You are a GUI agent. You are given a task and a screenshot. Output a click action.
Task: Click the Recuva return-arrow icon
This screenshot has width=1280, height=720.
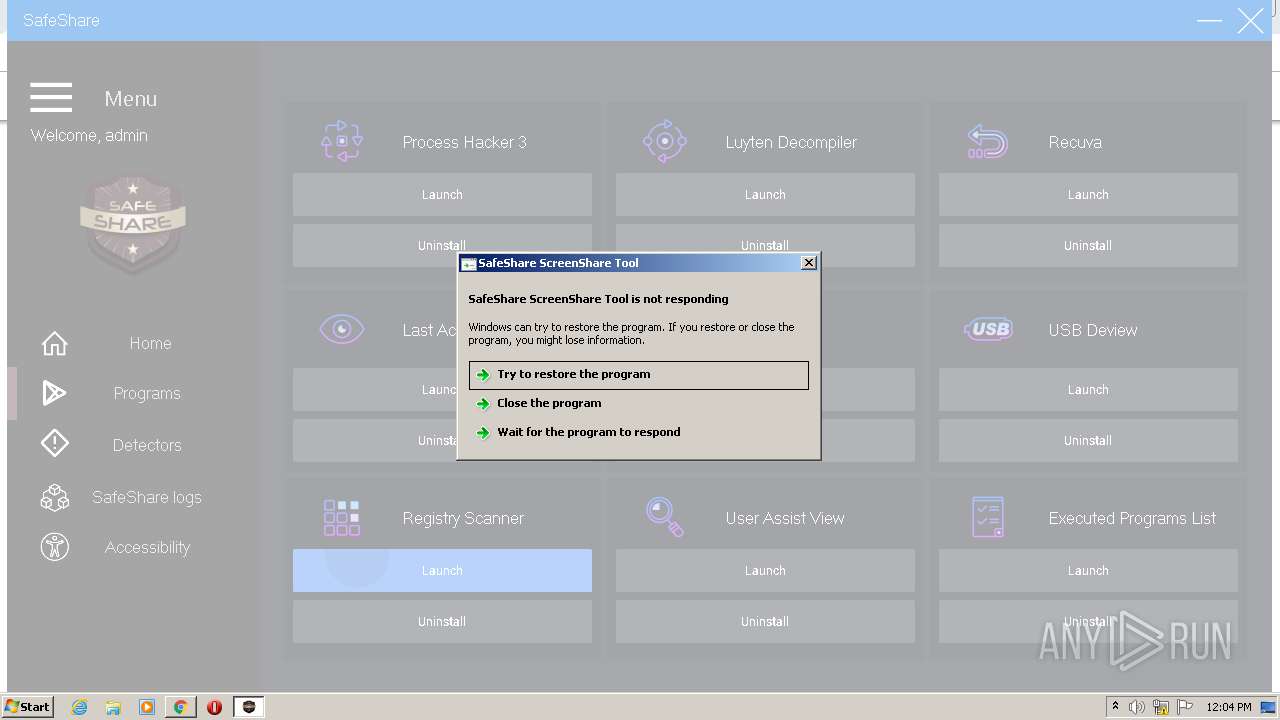pyautogui.click(x=988, y=142)
